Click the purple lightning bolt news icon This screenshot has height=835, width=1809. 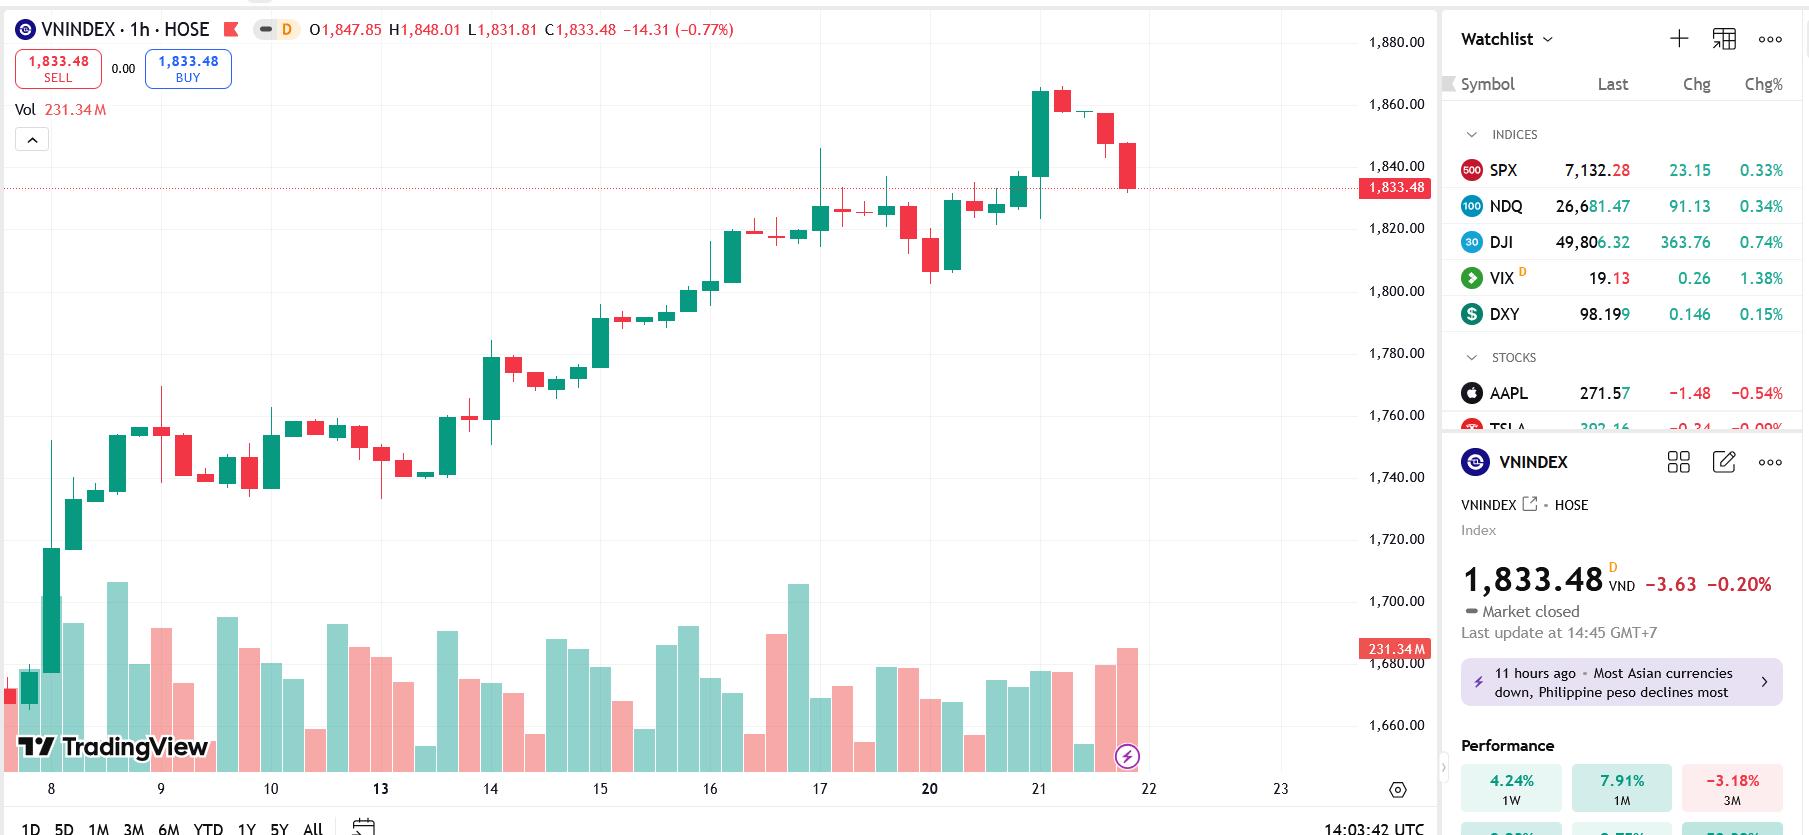tap(1127, 756)
